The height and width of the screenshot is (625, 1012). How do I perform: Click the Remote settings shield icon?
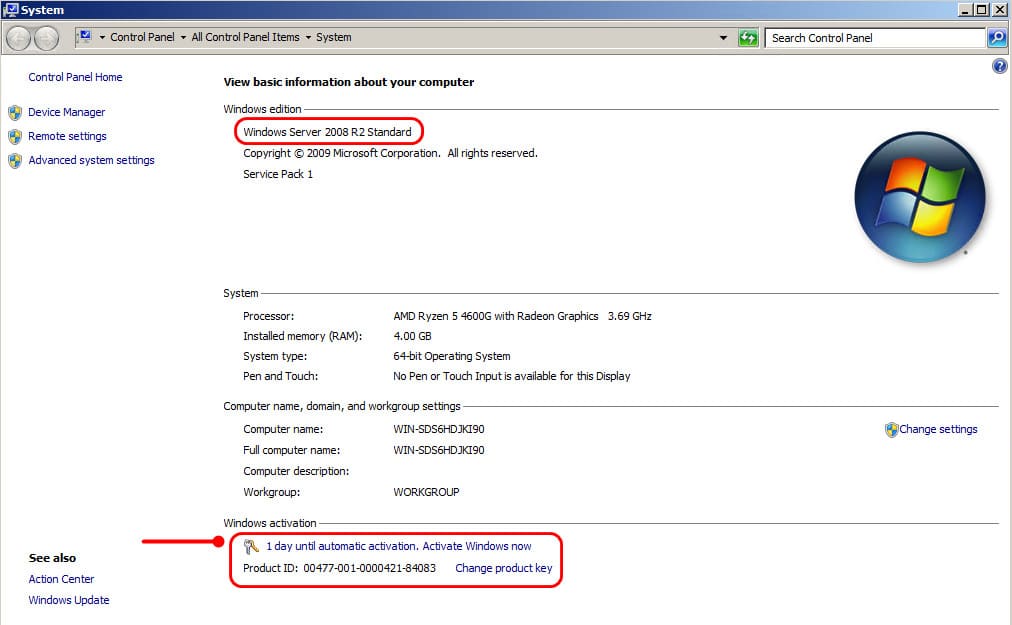coord(15,137)
